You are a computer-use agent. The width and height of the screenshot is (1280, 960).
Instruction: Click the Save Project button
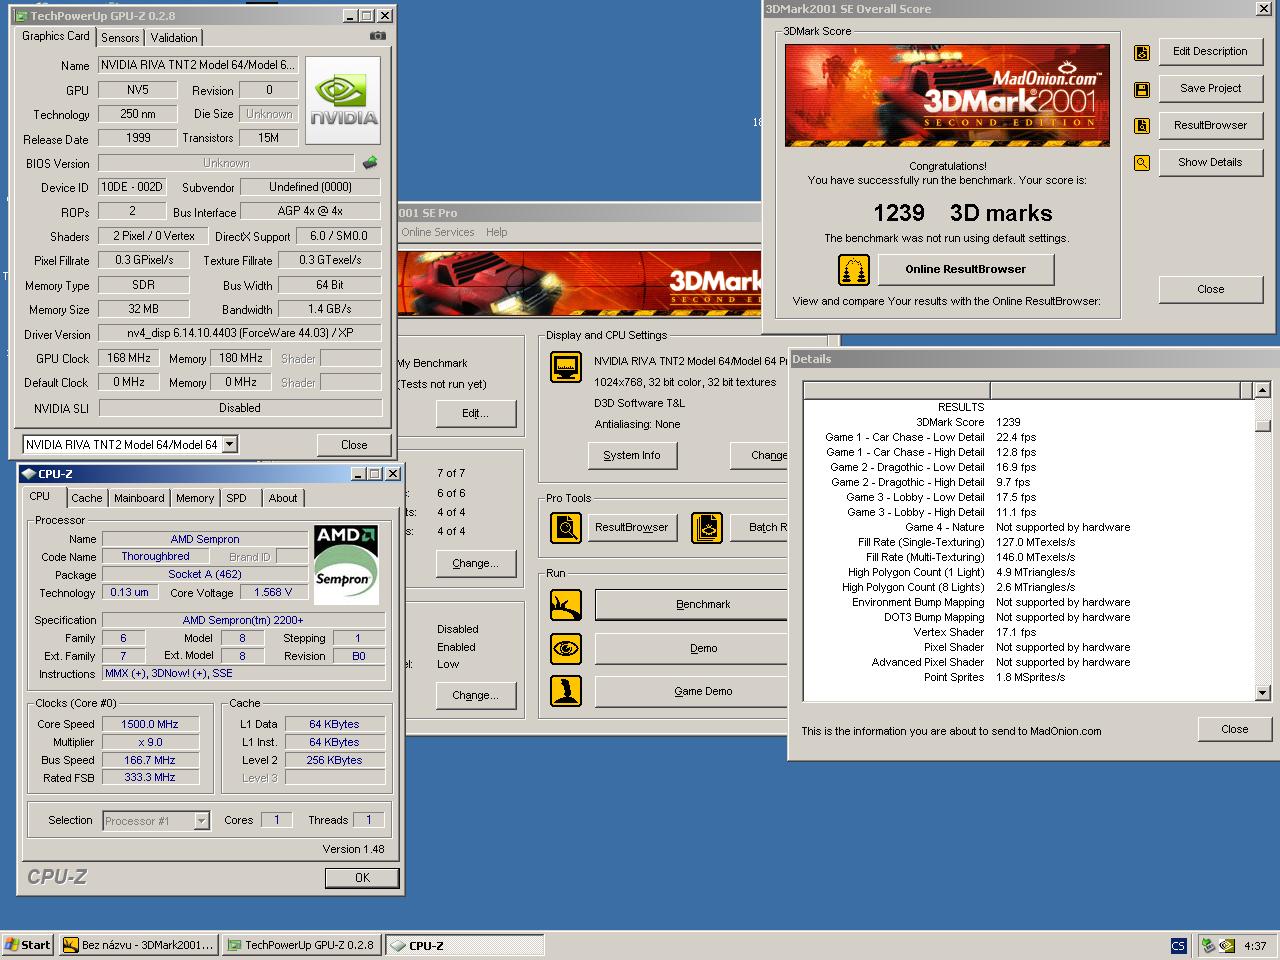[1210, 88]
